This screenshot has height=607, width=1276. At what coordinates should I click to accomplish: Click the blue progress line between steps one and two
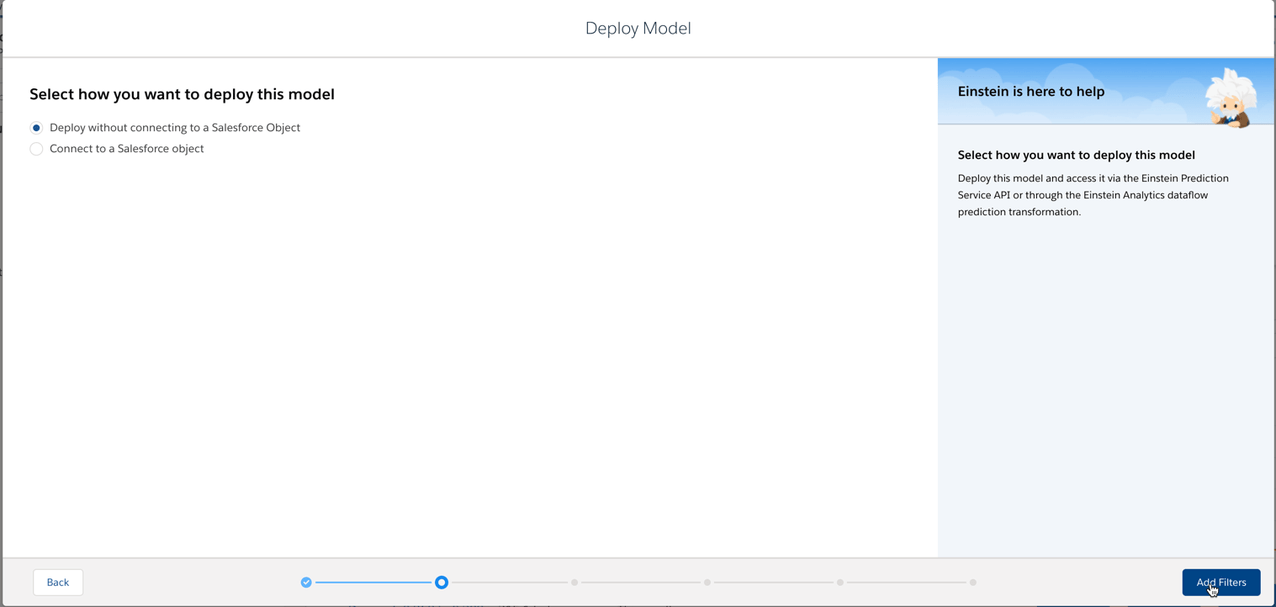(373, 582)
